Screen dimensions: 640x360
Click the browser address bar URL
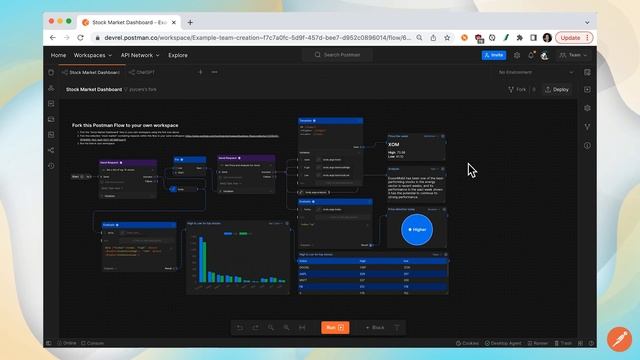pos(258,38)
